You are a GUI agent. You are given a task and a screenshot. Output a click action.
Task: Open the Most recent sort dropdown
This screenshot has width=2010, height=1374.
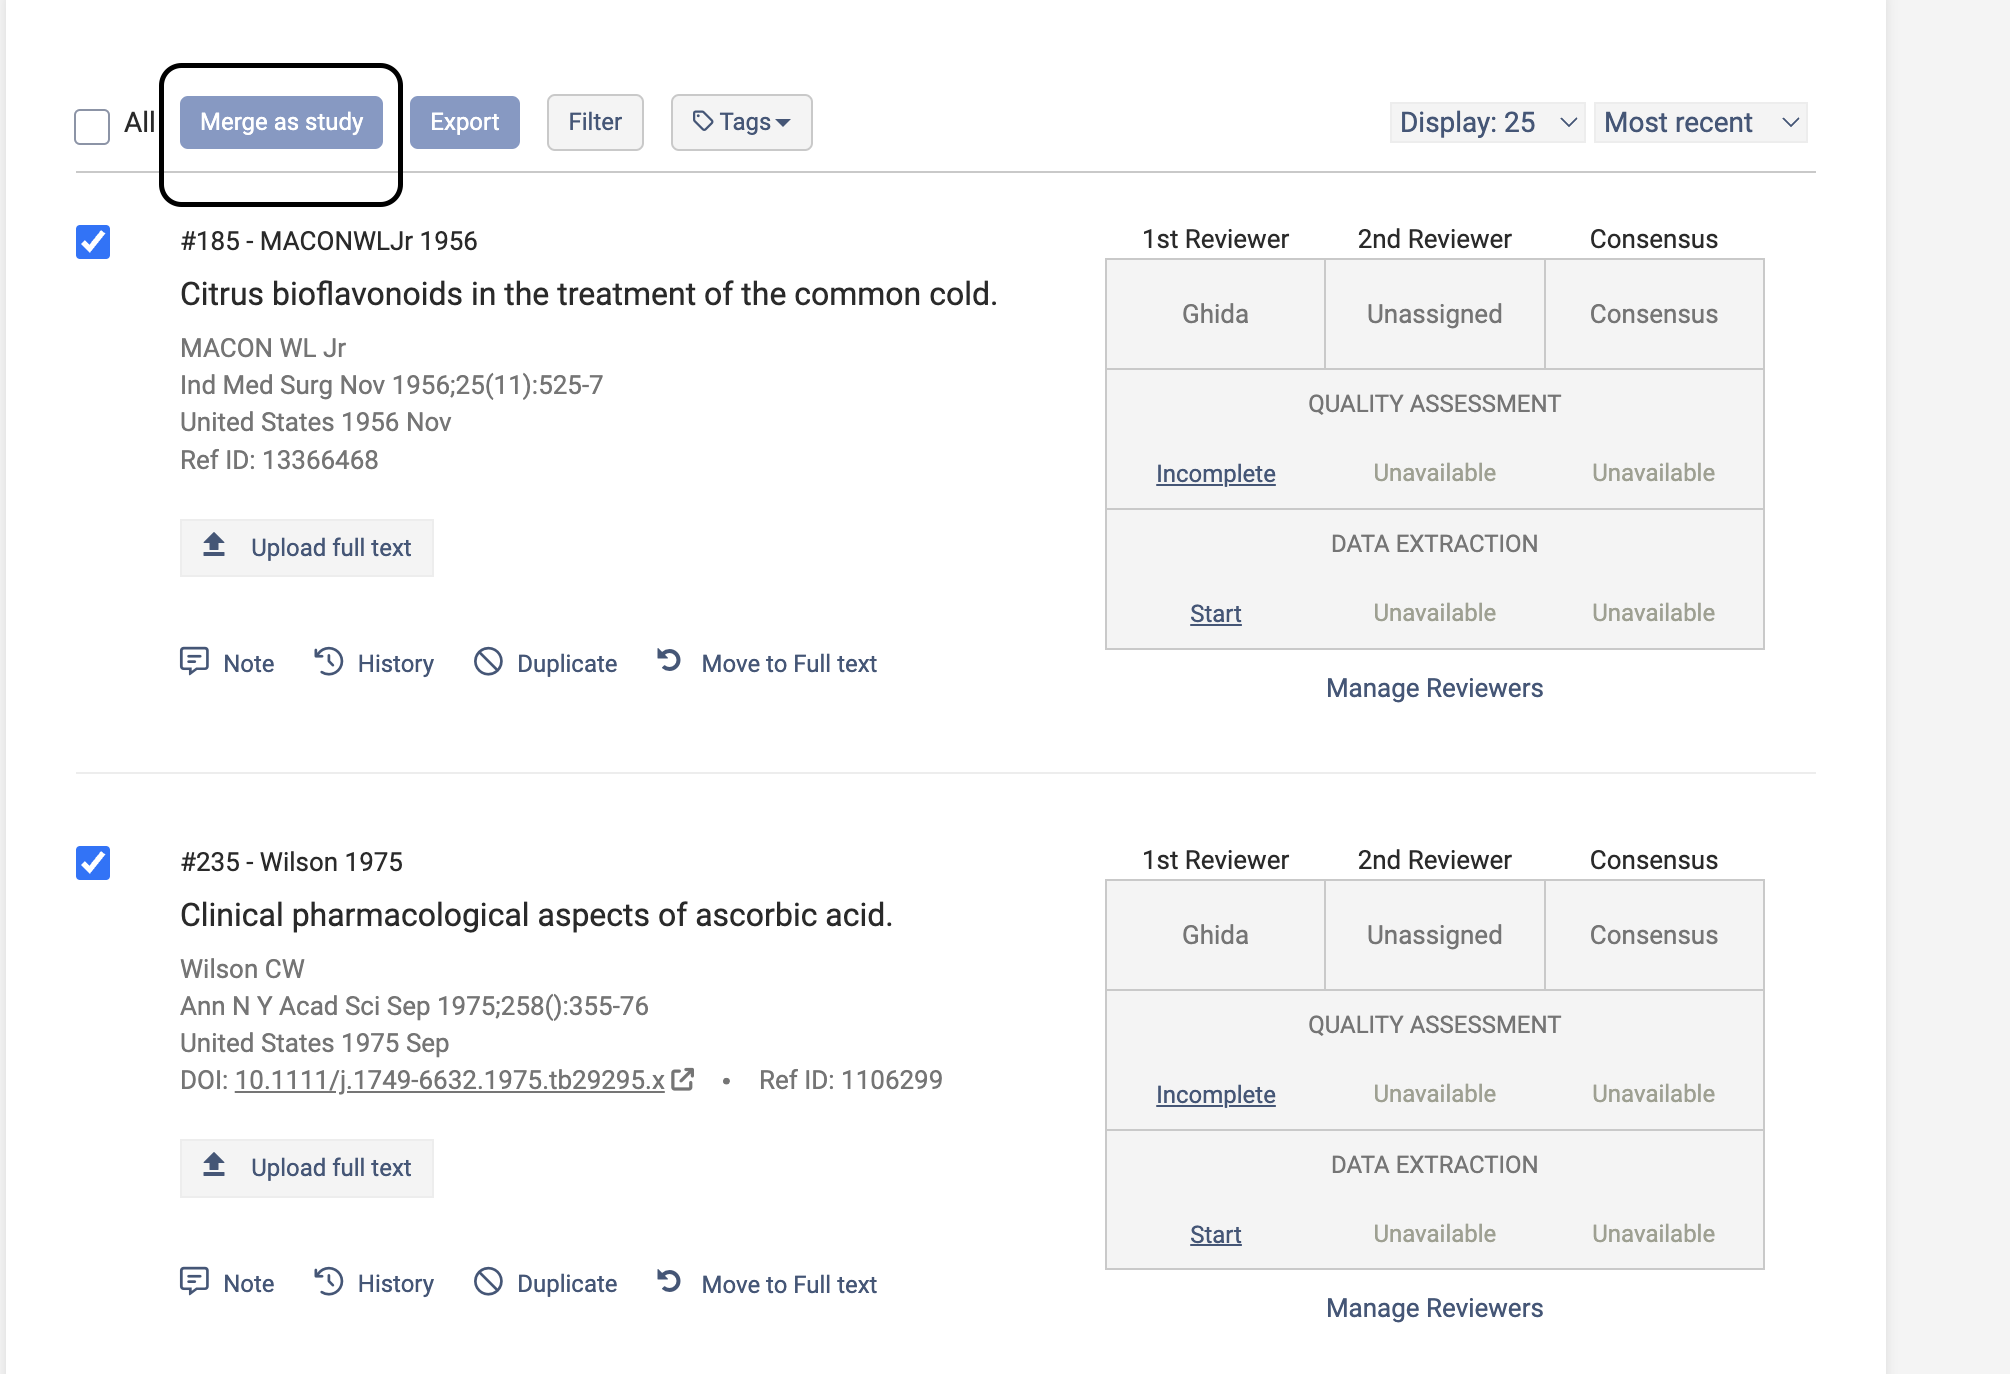tap(1699, 122)
